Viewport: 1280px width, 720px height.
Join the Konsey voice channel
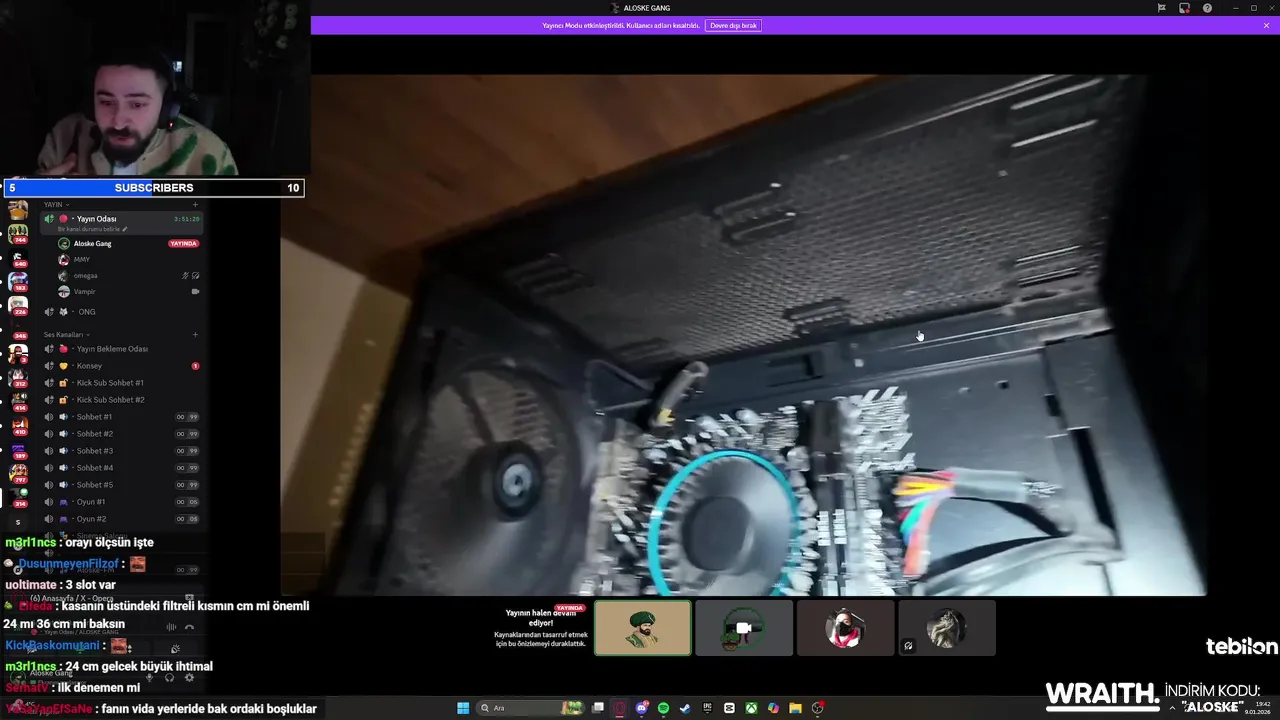[x=121, y=366]
